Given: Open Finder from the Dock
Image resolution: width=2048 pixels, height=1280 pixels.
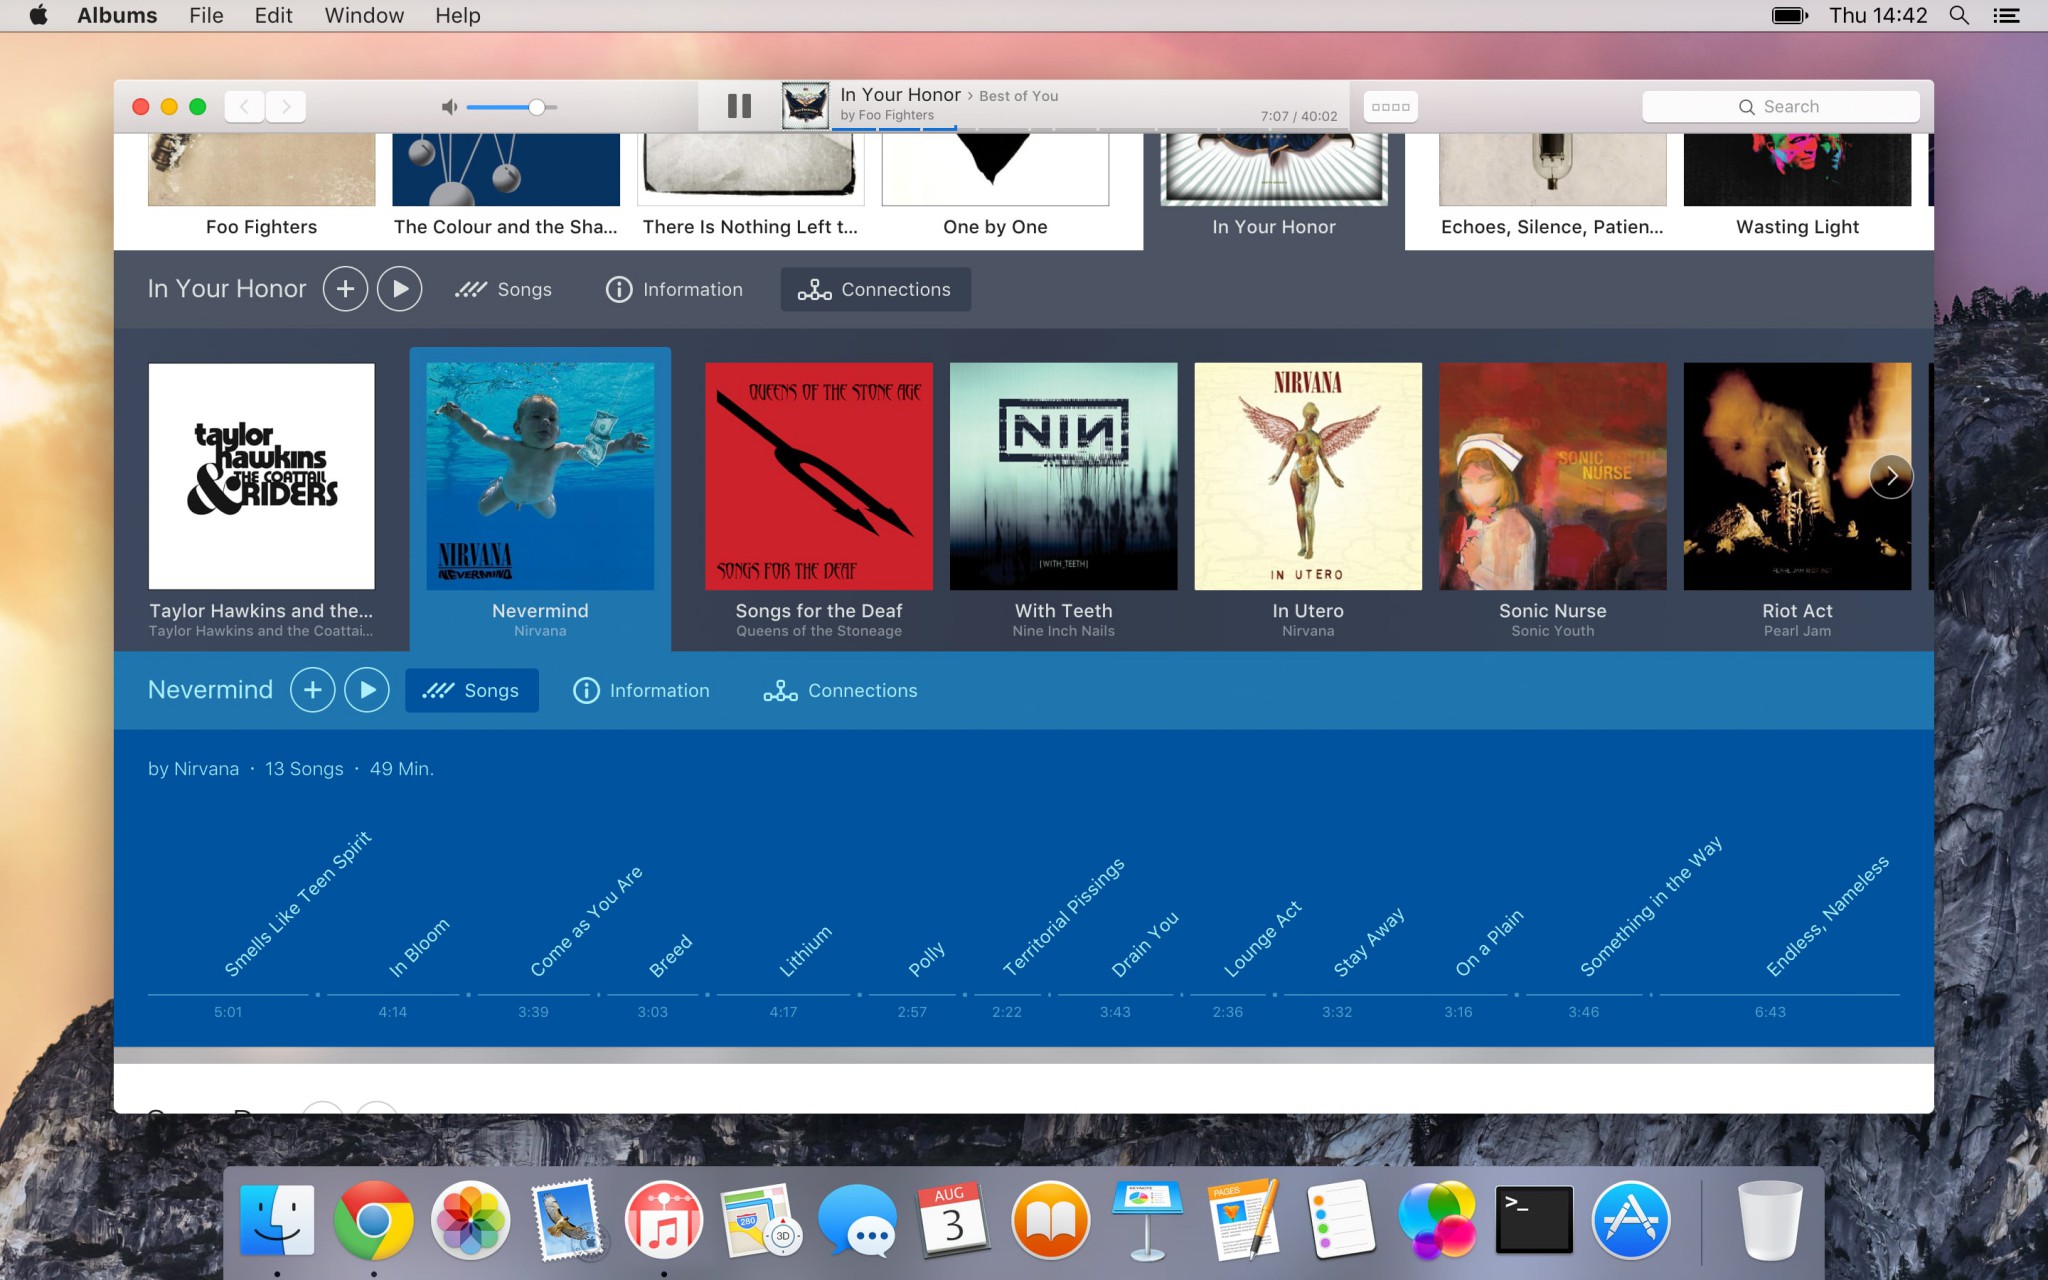Looking at the screenshot, I should click(x=277, y=1220).
